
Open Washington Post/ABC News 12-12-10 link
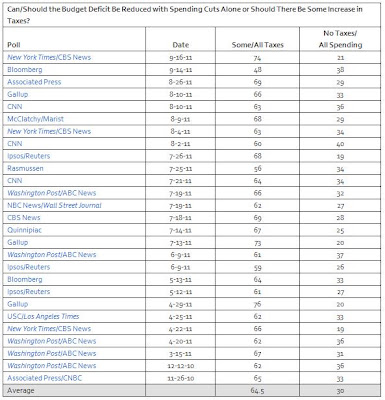pyautogui.click(x=52, y=366)
